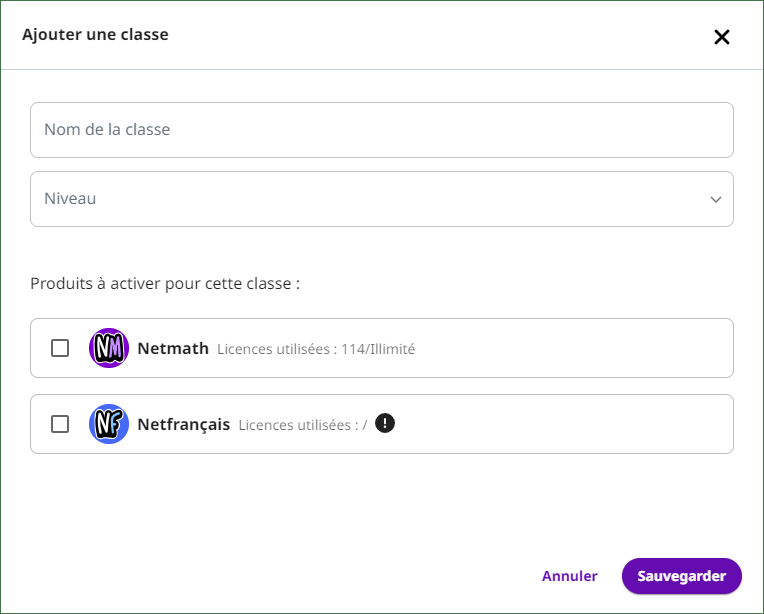Viewport: 764px width, 614px height.
Task: Tick the Netfrançais checkbox
Action: (60, 424)
